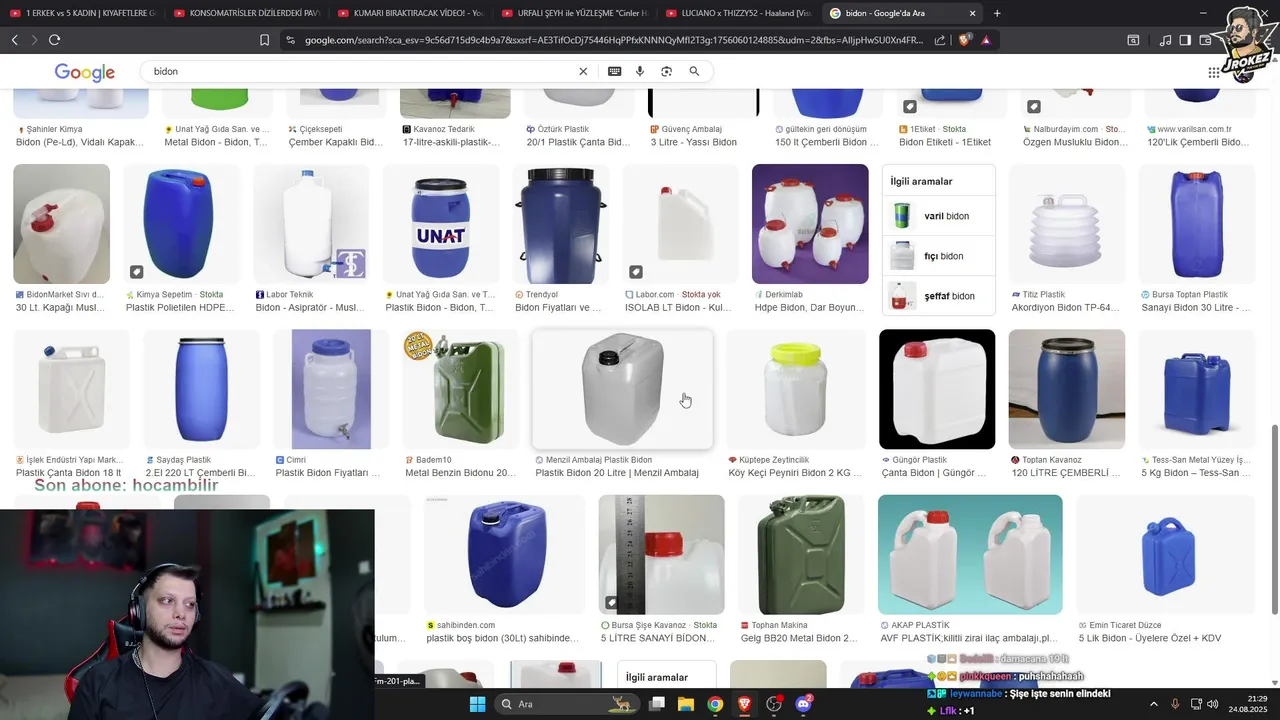Go back with the browser back arrow
This screenshot has height=720, width=1280.
click(x=14, y=40)
